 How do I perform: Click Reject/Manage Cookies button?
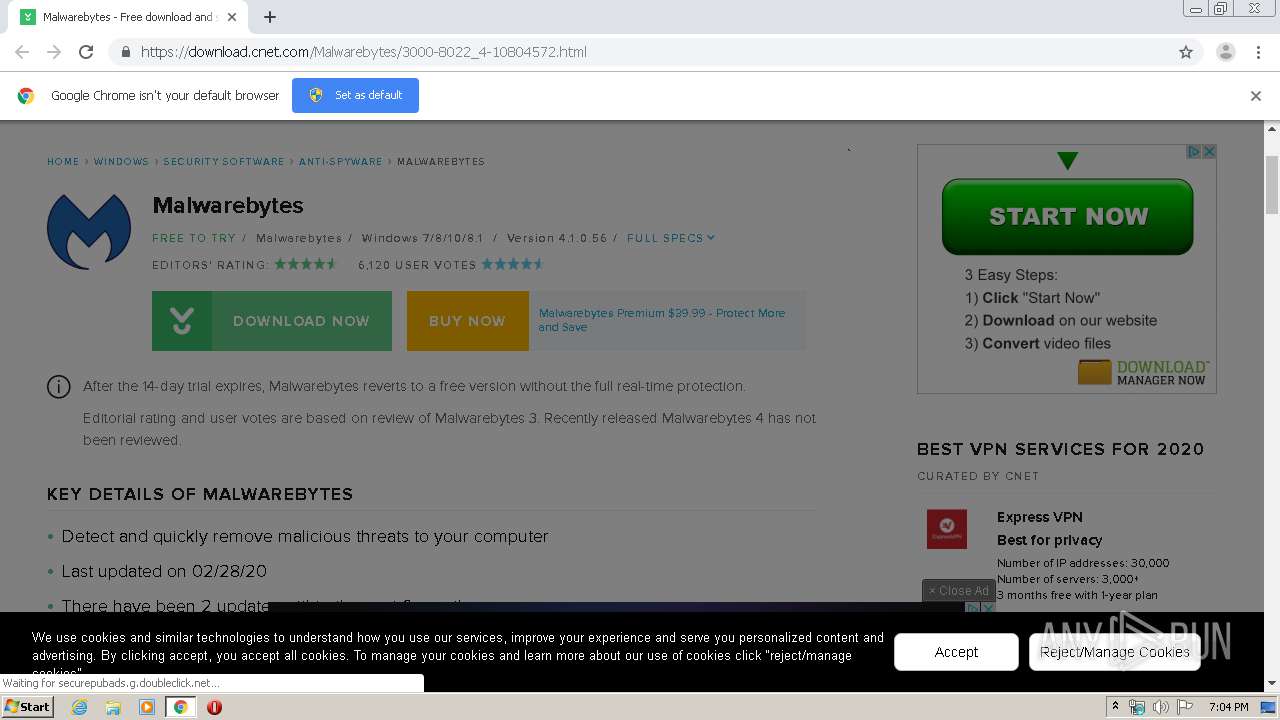pyautogui.click(x=1114, y=652)
